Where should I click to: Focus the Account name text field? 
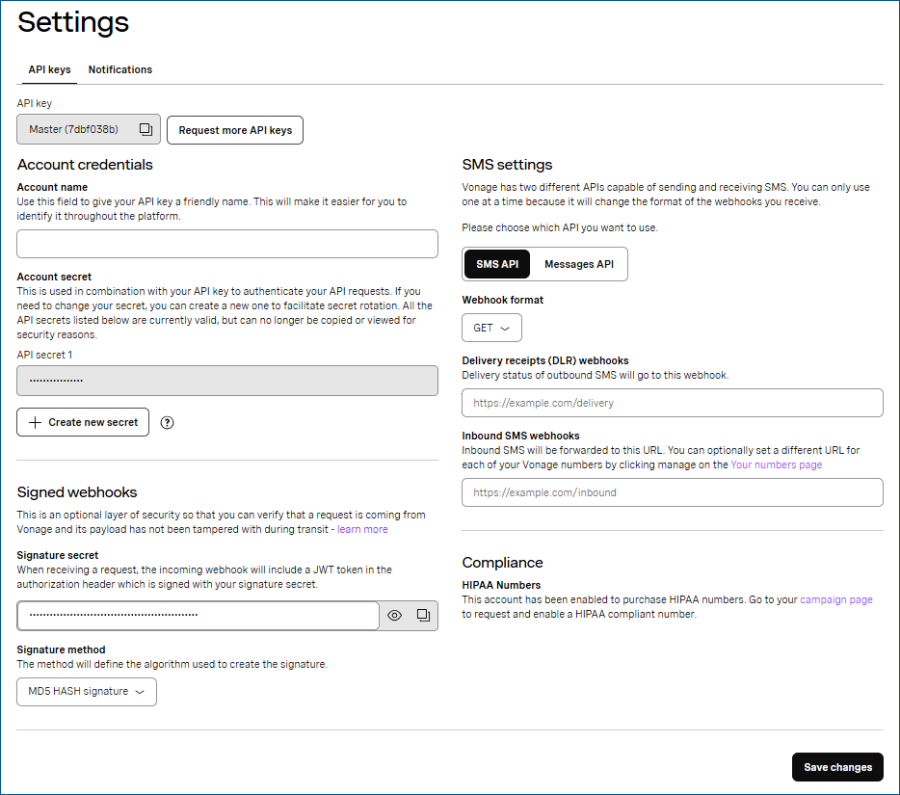227,244
